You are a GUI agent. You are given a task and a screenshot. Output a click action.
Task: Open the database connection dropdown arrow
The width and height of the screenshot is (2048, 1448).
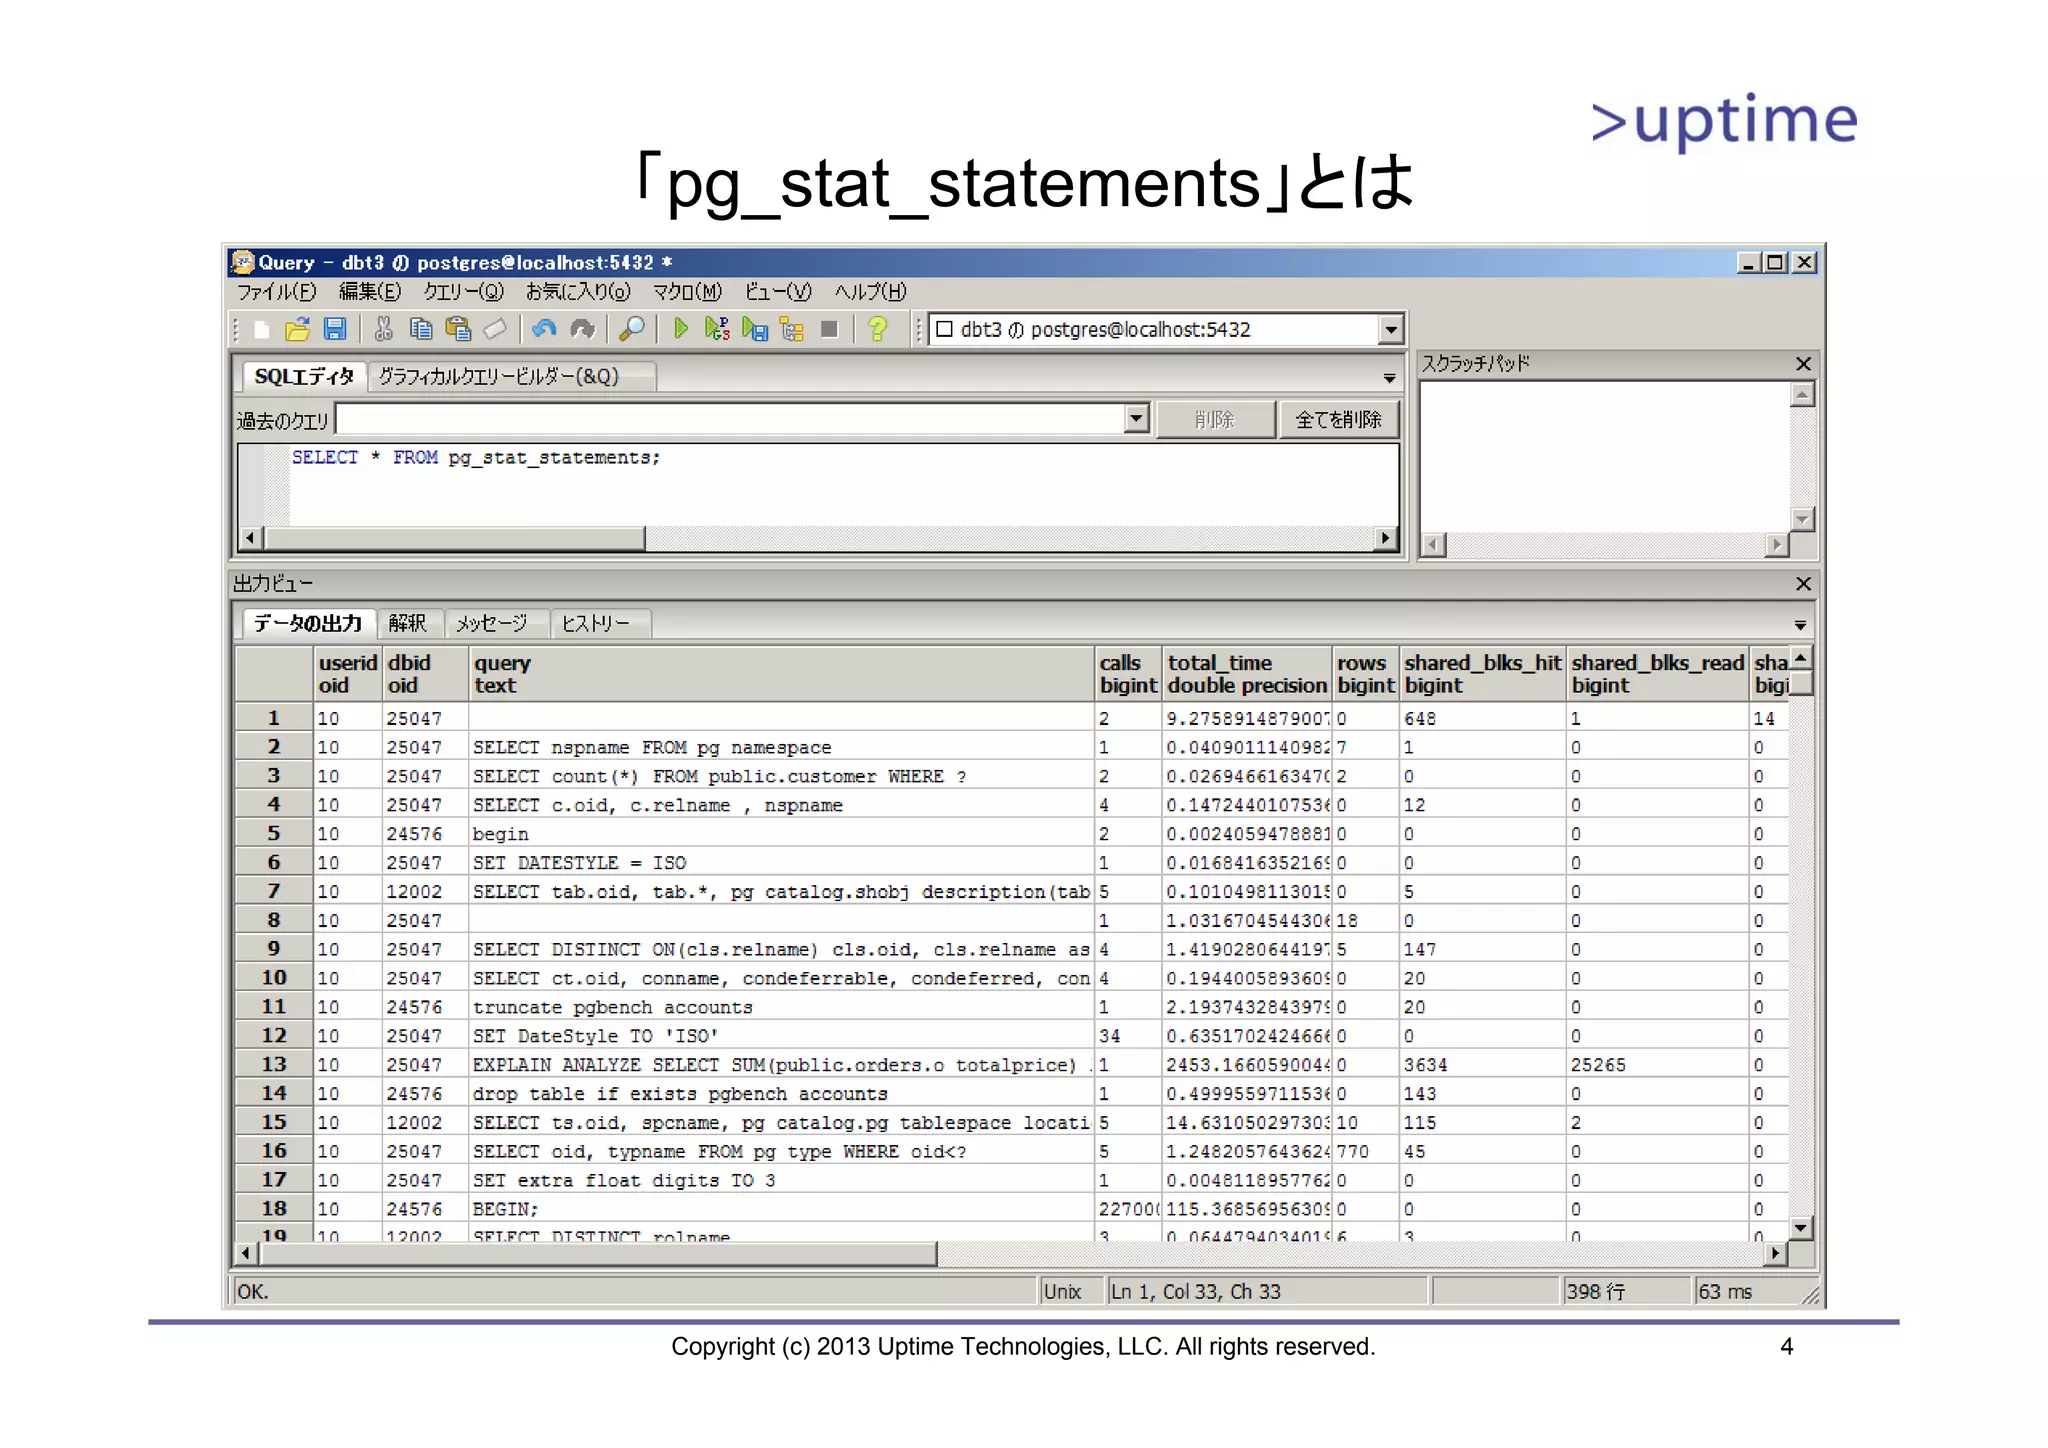(x=1390, y=330)
